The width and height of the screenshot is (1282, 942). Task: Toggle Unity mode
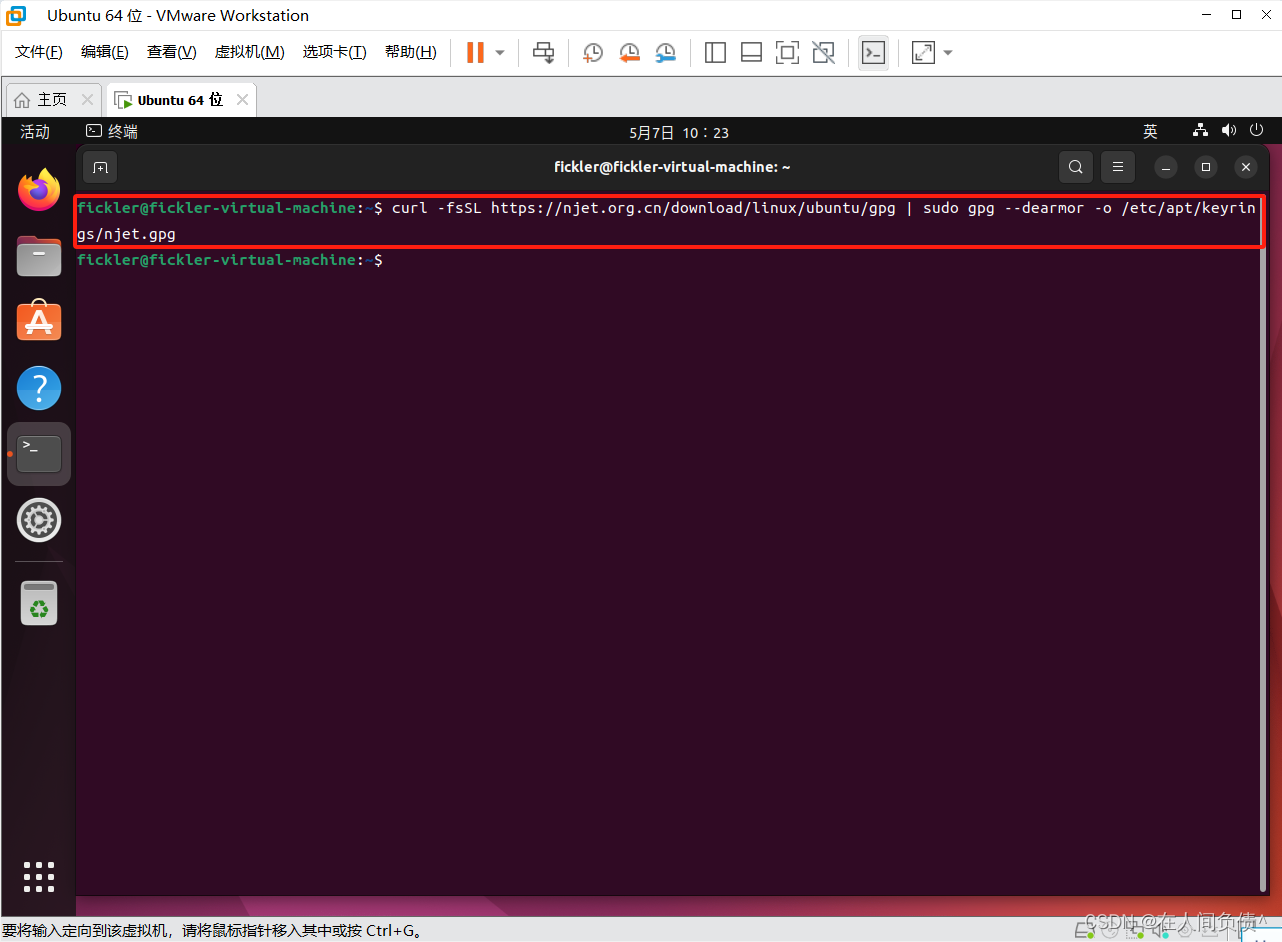823,53
